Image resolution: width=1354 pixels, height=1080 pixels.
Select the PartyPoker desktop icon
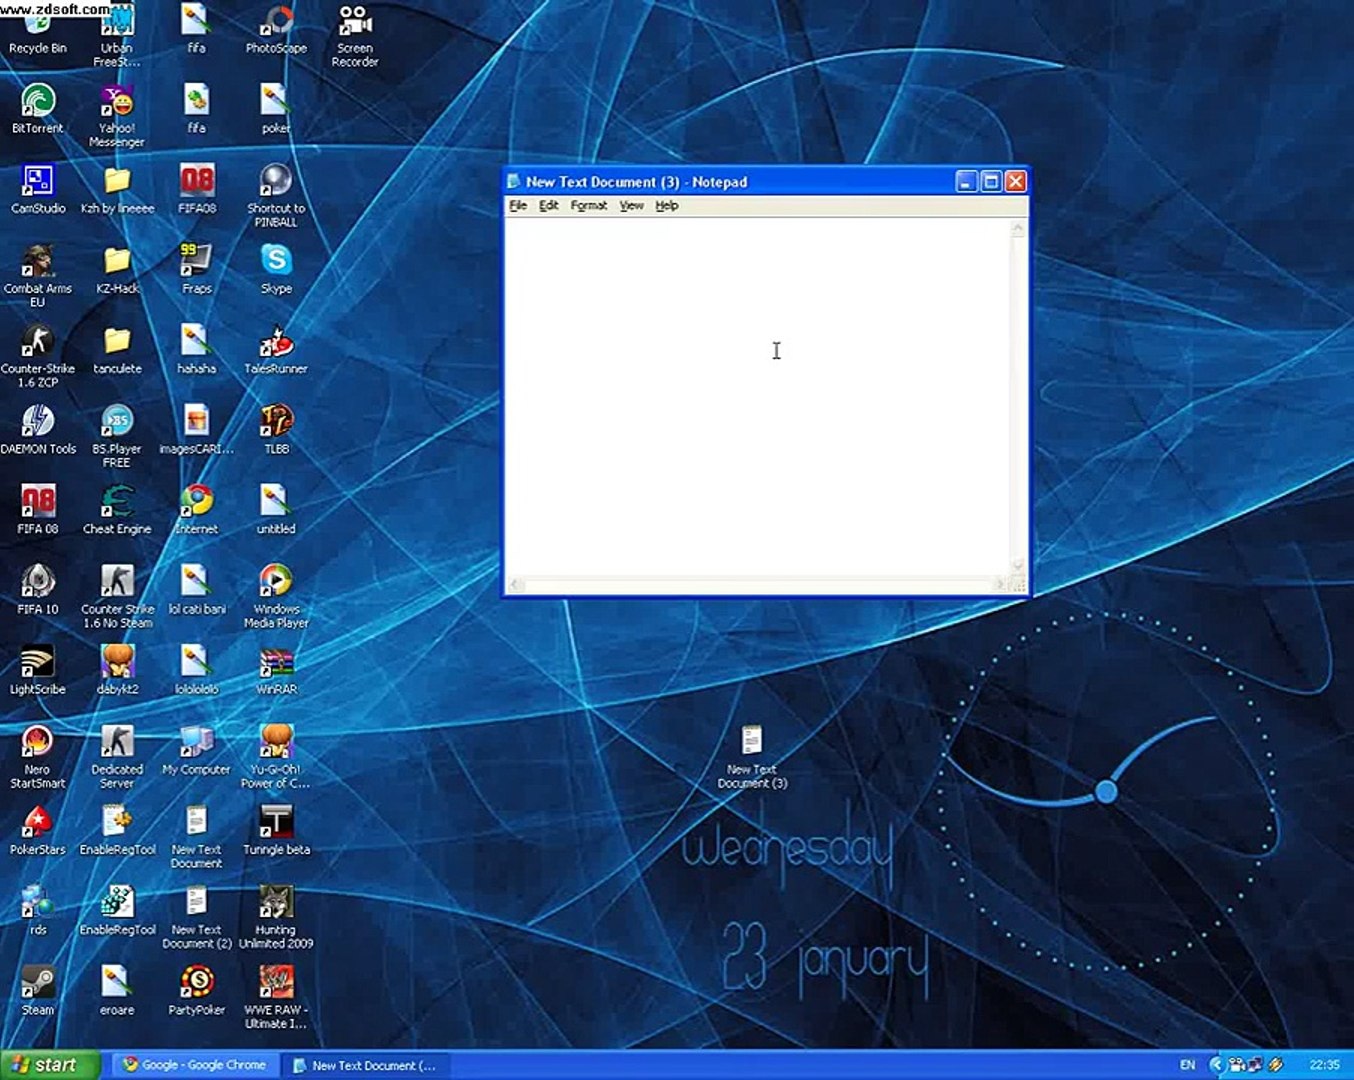[x=196, y=991]
